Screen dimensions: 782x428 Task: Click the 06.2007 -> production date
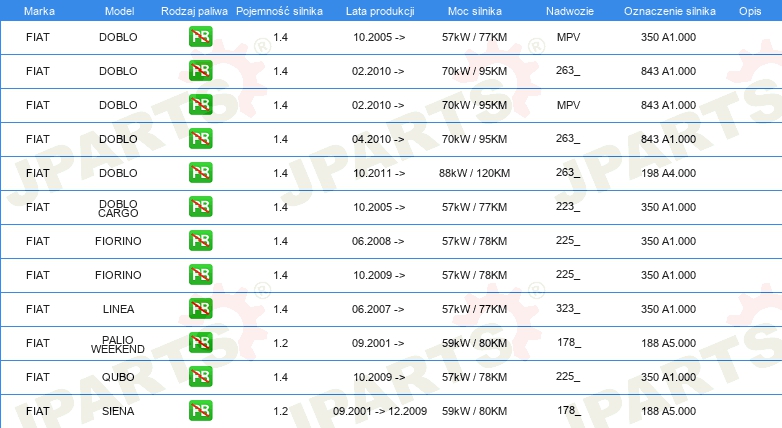click(378, 309)
